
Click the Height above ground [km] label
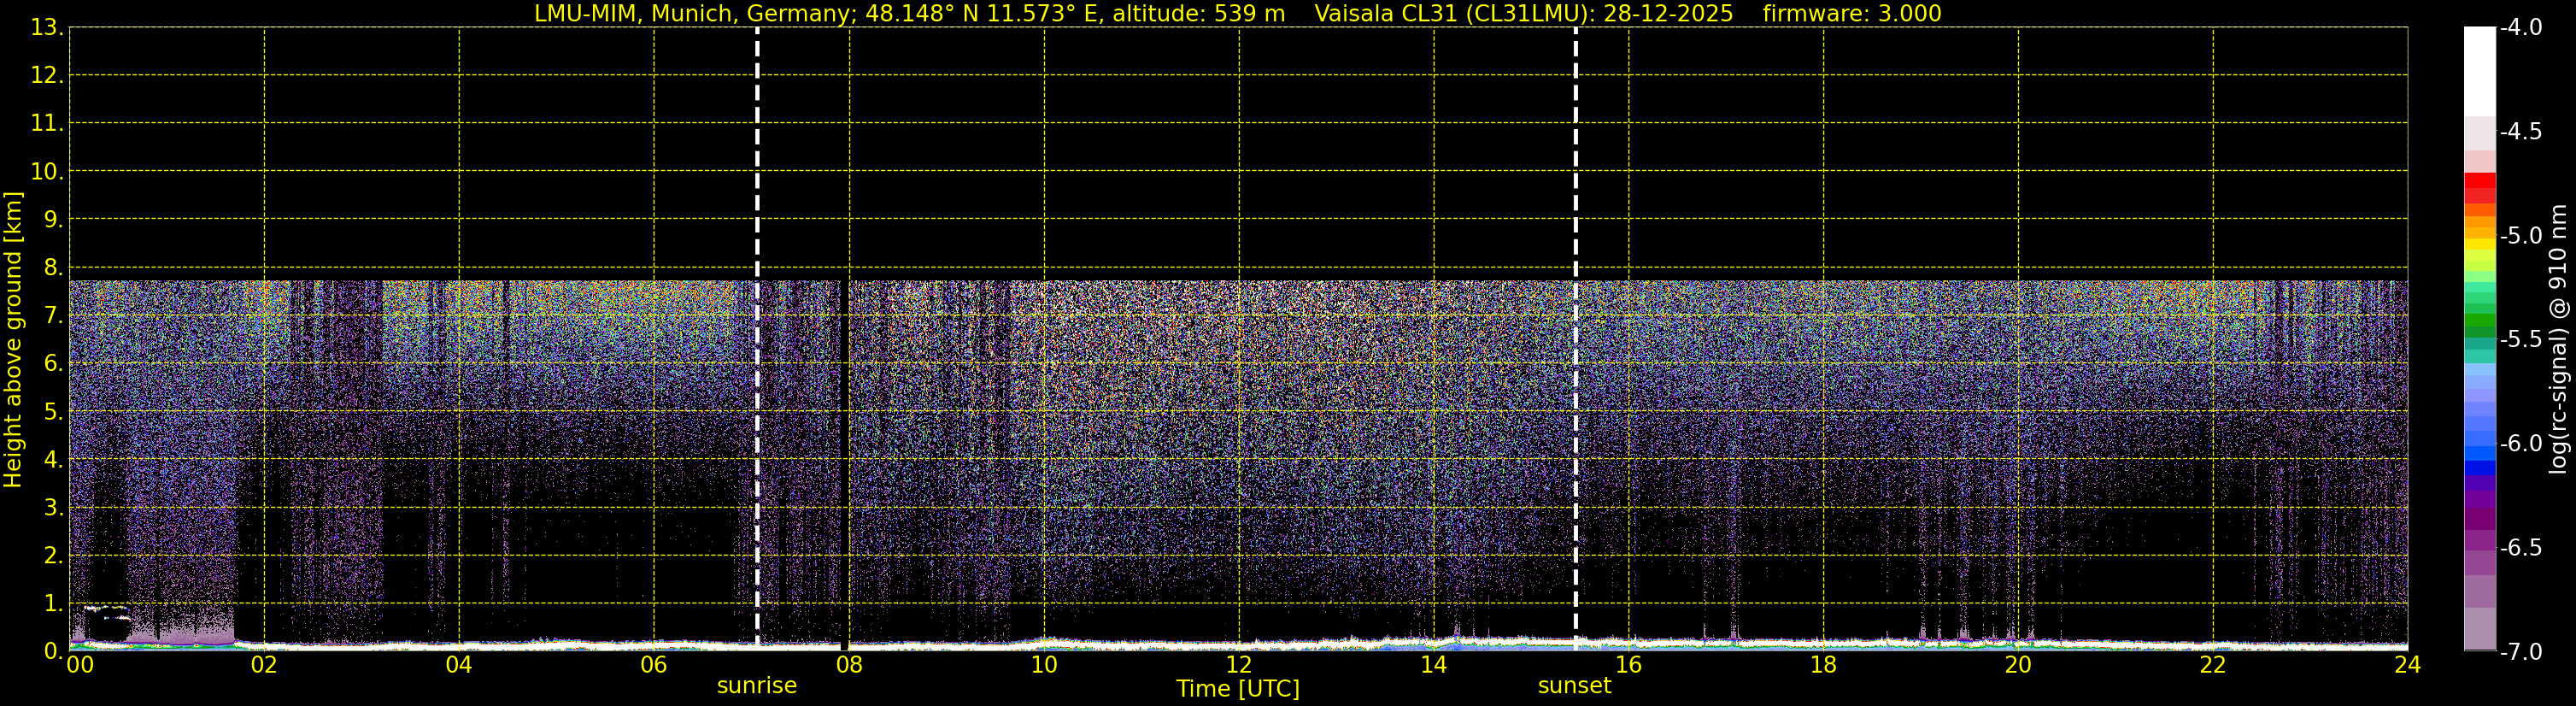coord(13,340)
